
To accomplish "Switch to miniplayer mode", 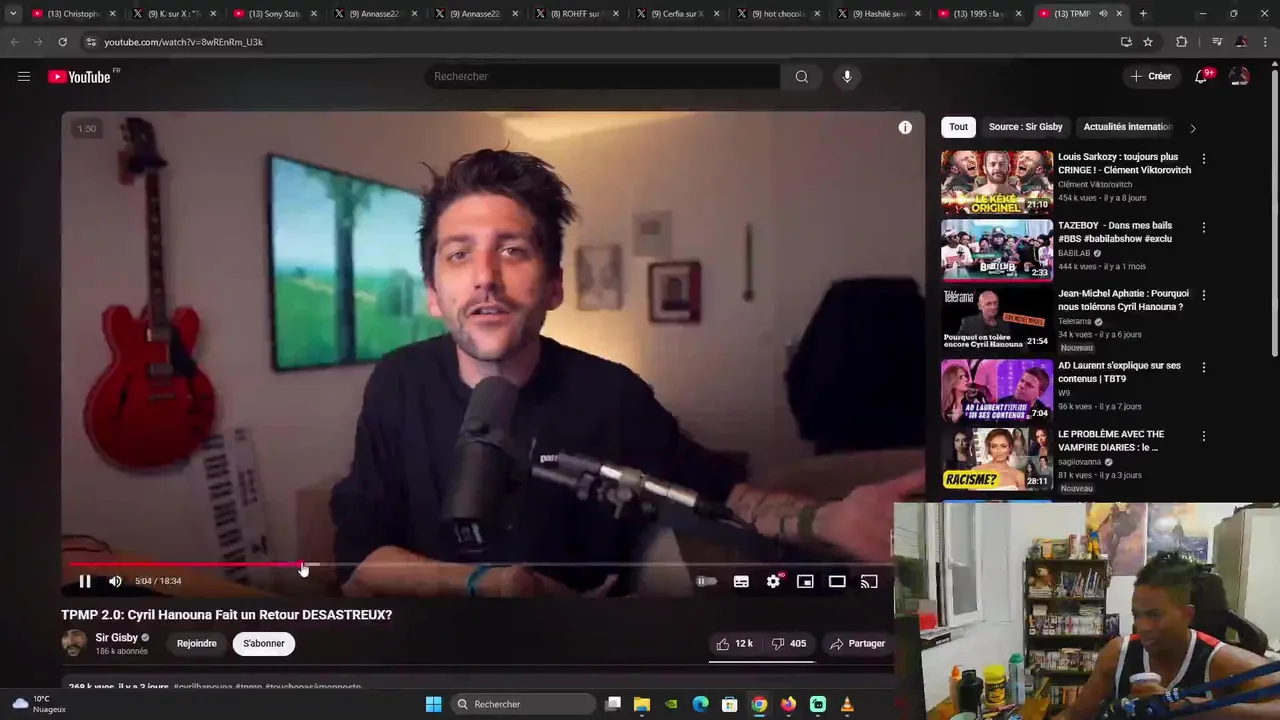I will (805, 581).
